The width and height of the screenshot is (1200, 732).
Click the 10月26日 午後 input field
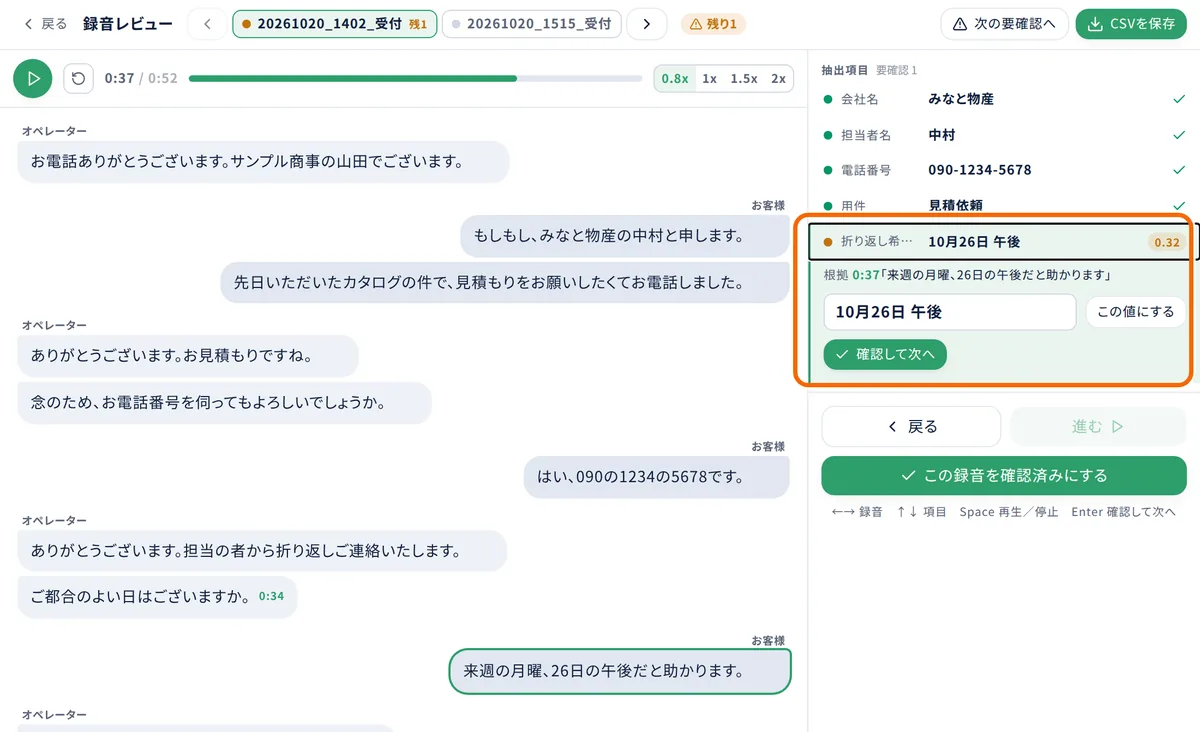950,312
